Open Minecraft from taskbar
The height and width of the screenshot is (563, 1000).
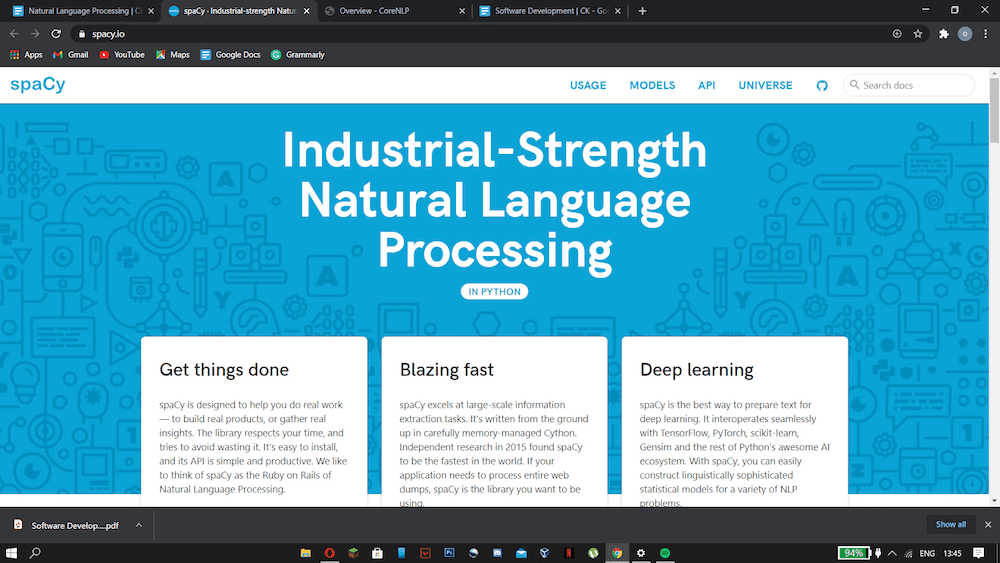tap(353, 553)
